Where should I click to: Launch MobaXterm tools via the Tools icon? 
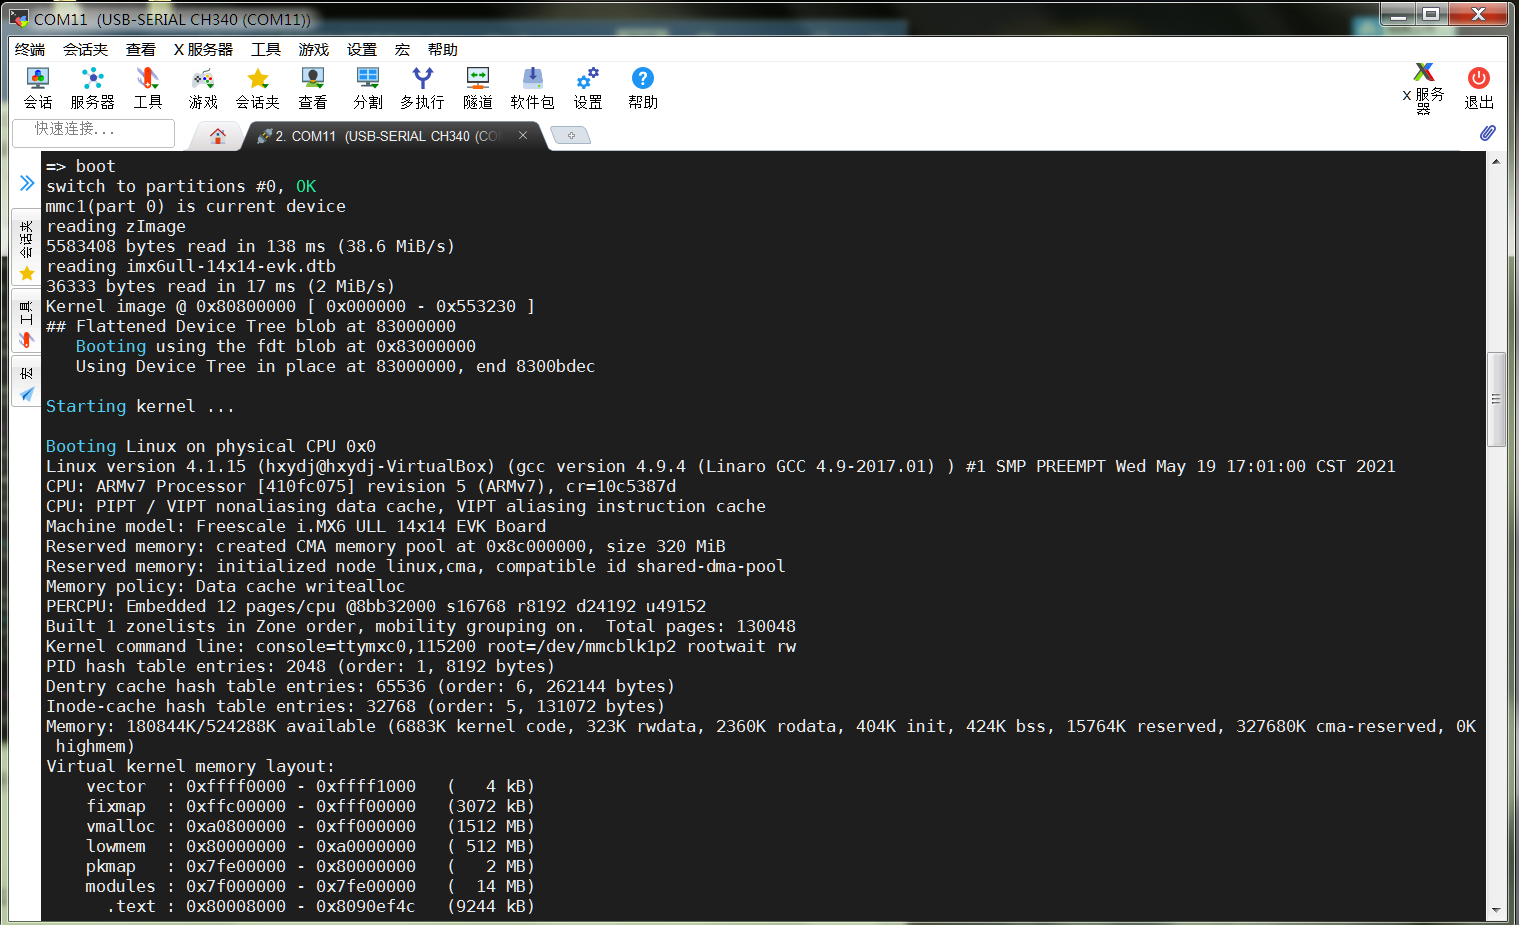(147, 87)
